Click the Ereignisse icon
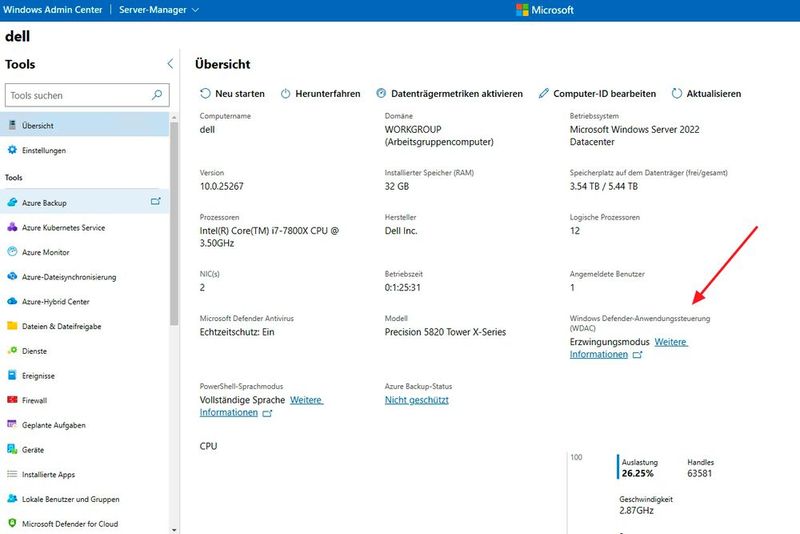Viewport: 800px width, 534px height. (12, 375)
